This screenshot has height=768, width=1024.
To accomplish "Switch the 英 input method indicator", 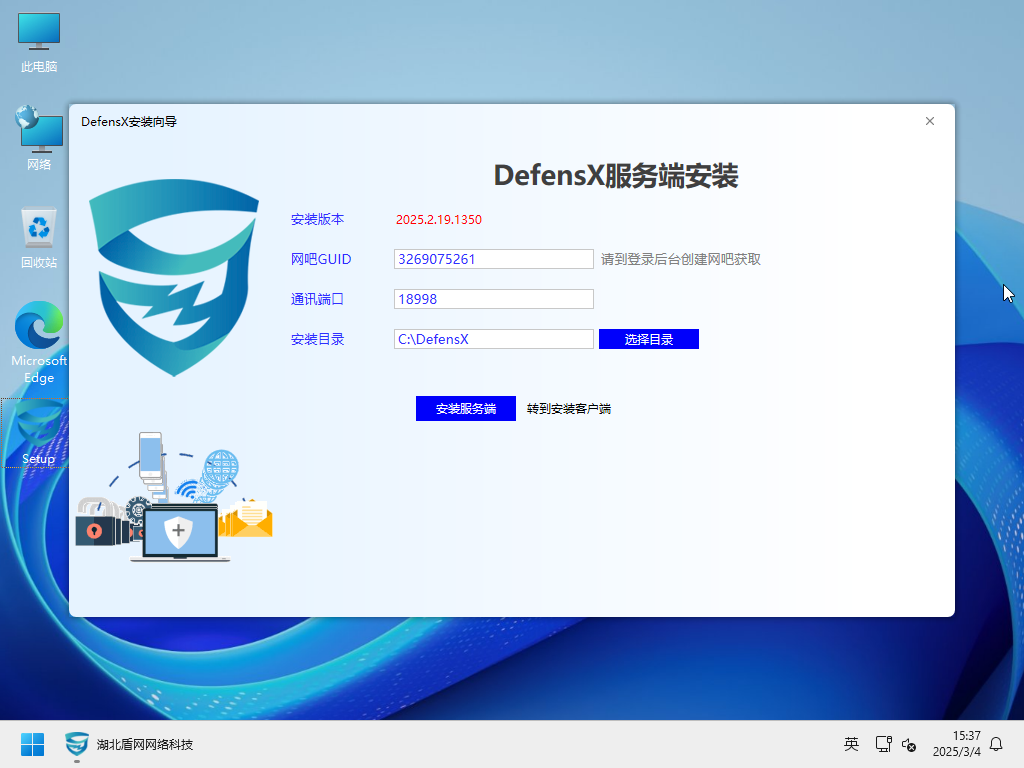I will [851, 744].
